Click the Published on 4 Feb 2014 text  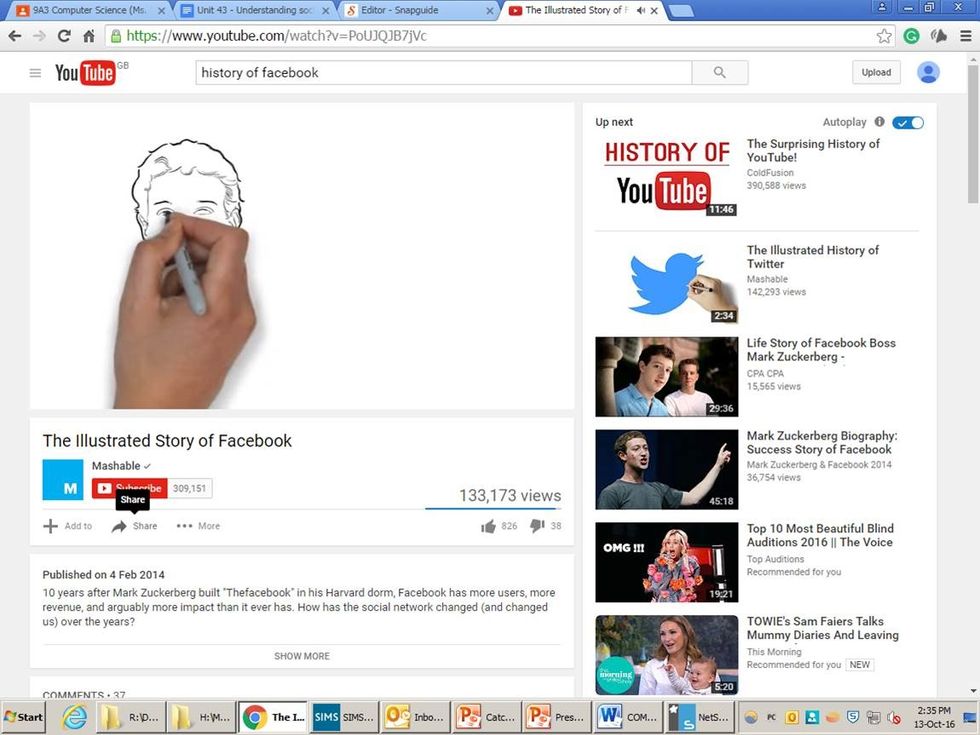[x=104, y=575]
